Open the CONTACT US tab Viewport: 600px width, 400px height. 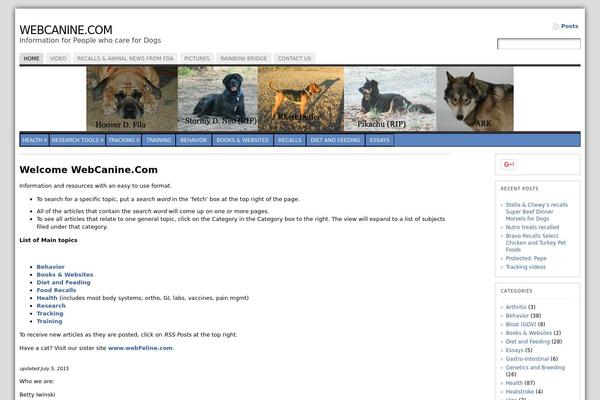tap(294, 59)
